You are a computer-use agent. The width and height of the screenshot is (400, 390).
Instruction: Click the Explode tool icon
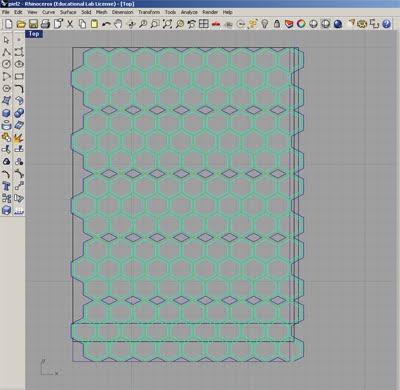pyautogui.click(x=19, y=137)
